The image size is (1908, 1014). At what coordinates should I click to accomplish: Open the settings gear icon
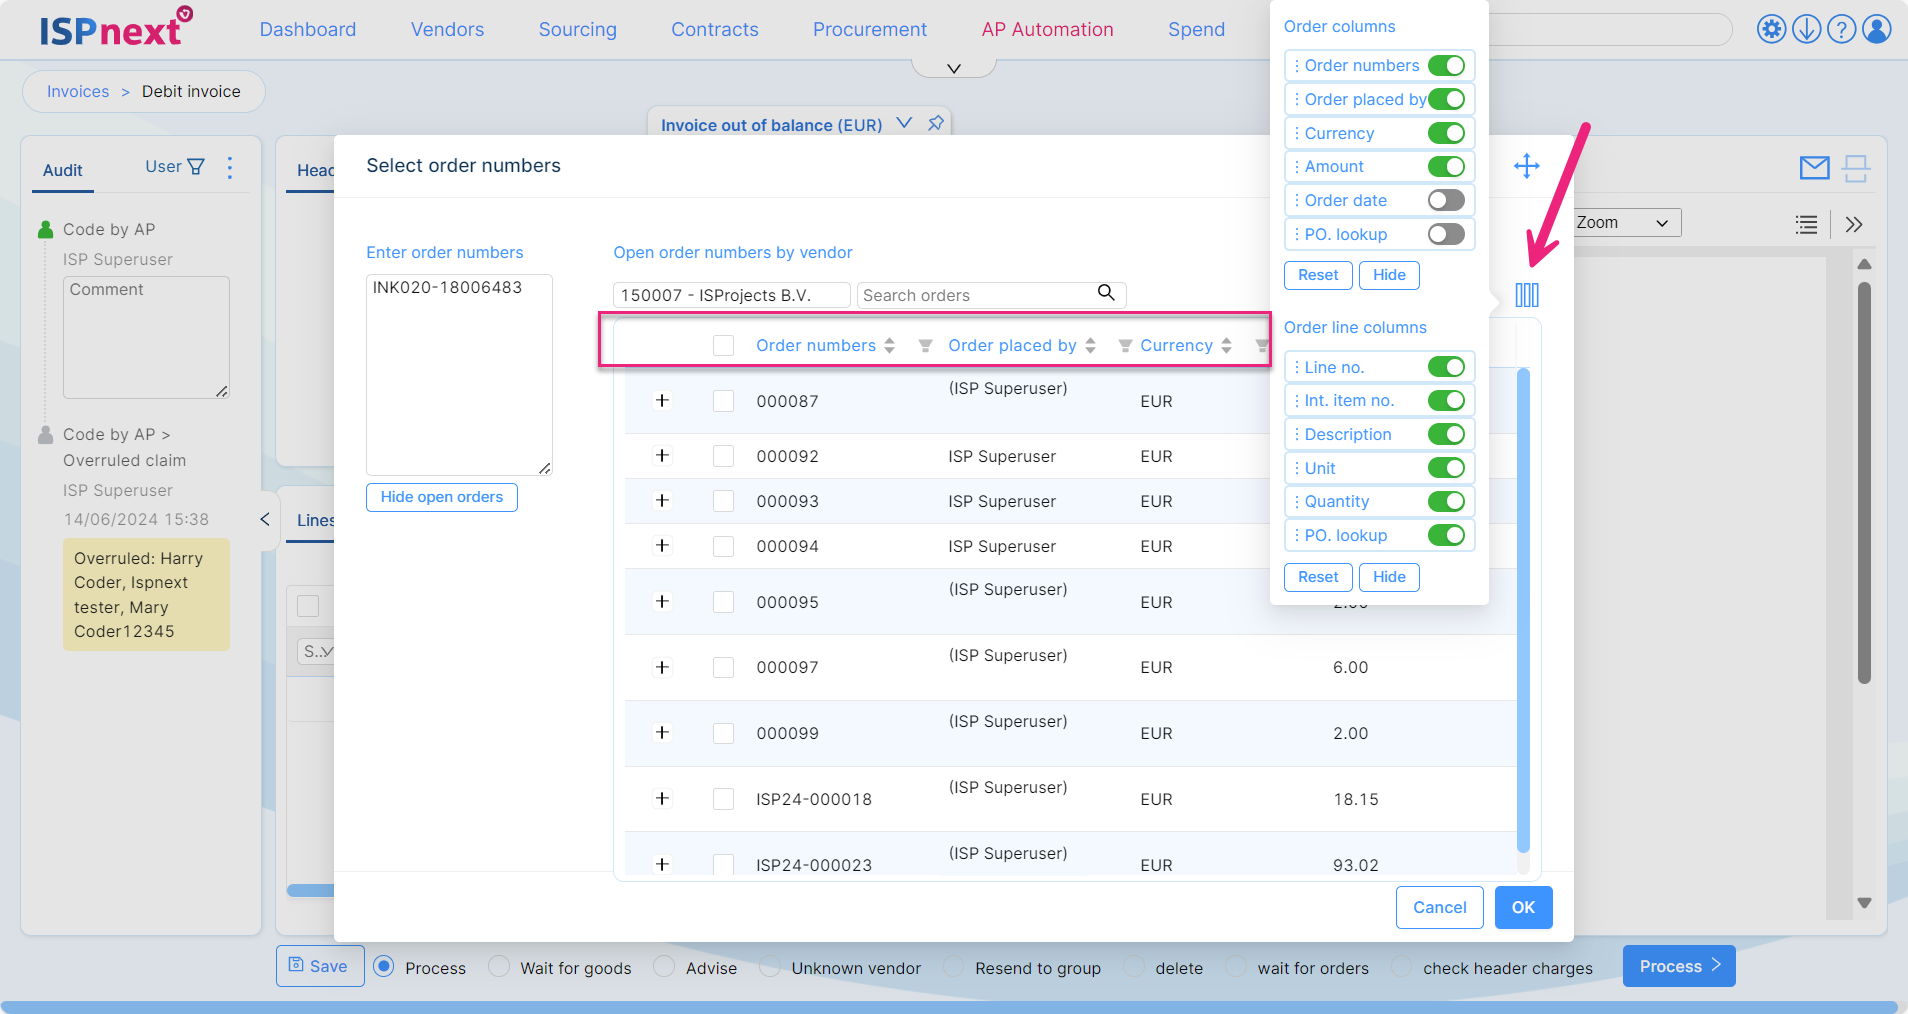point(1771,29)
